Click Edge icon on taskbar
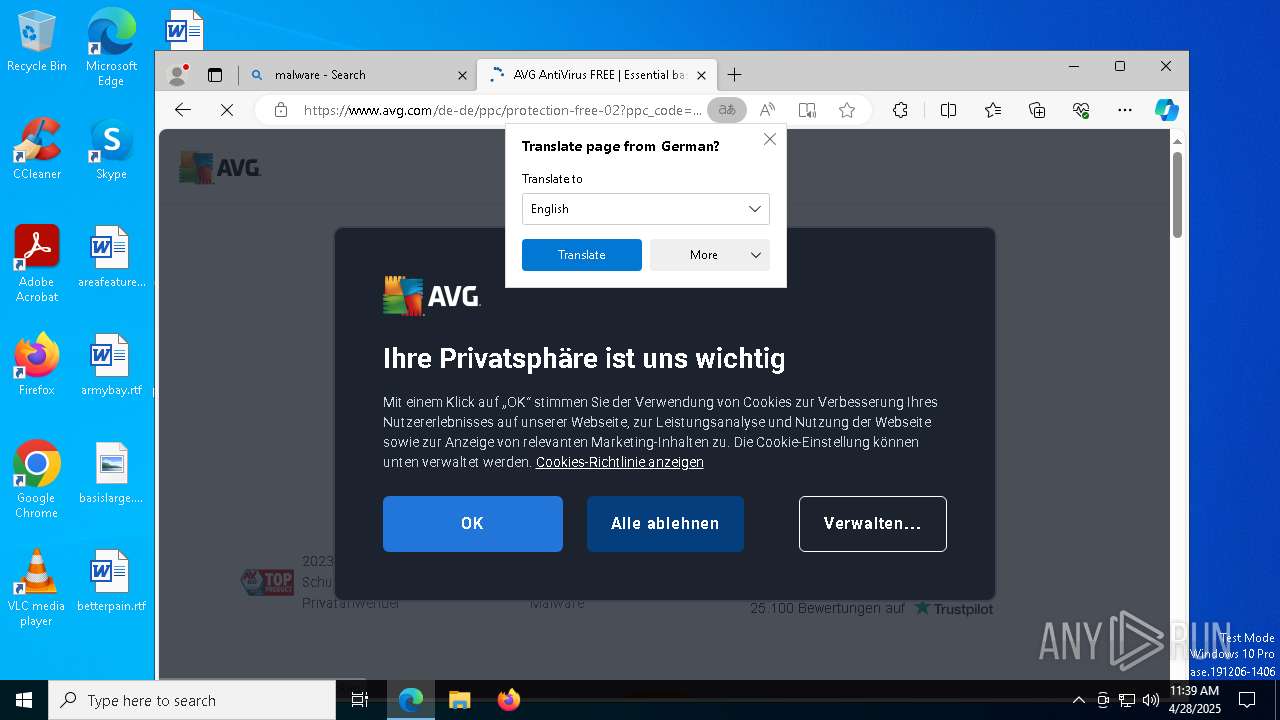 point(411,700)
